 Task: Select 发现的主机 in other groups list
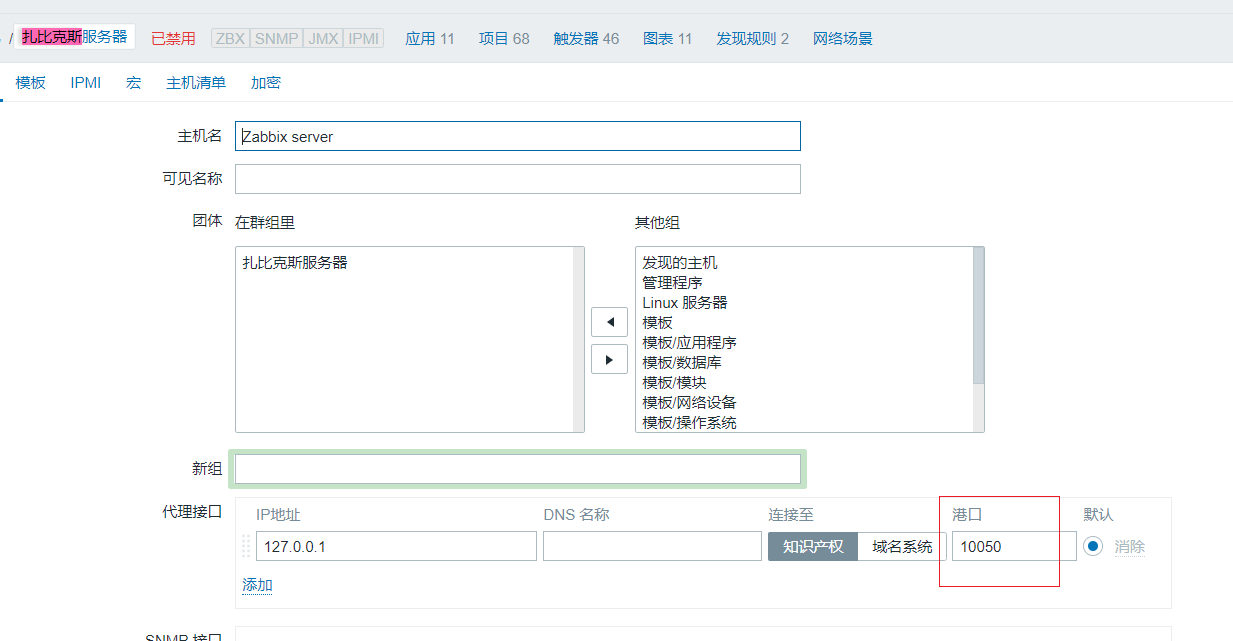(680, 263)
